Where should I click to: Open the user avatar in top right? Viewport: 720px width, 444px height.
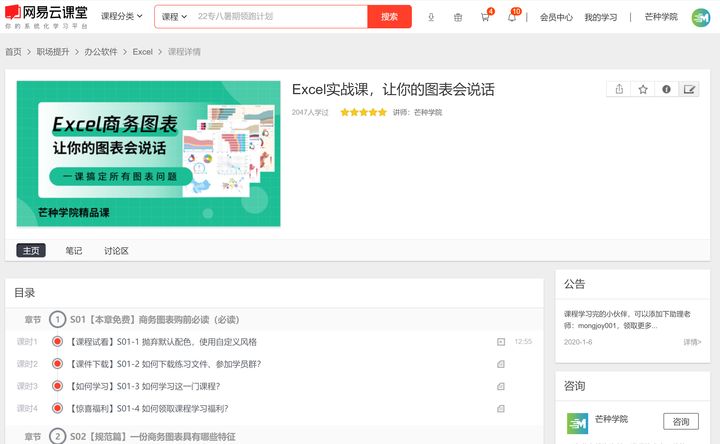pyautogui.click(x=701, y=17)
